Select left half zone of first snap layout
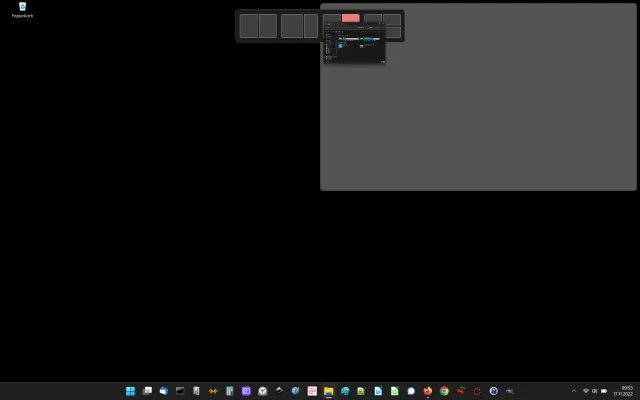 [249, 26]
